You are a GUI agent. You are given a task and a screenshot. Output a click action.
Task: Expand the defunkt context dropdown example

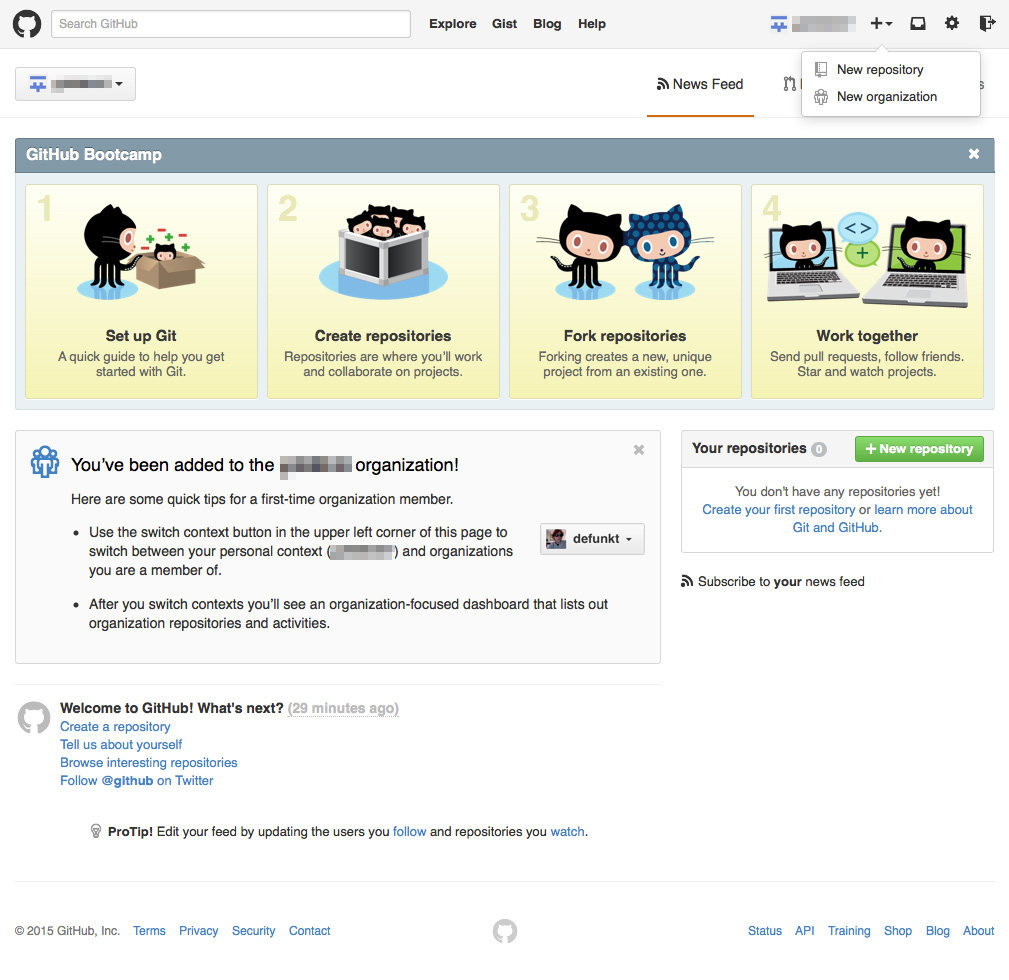click(592, 539)
